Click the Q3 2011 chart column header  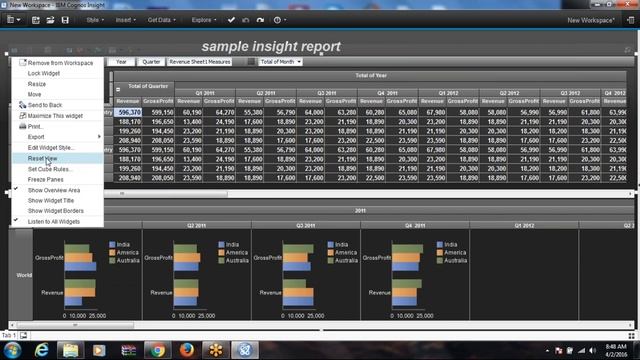click(306, 225)
